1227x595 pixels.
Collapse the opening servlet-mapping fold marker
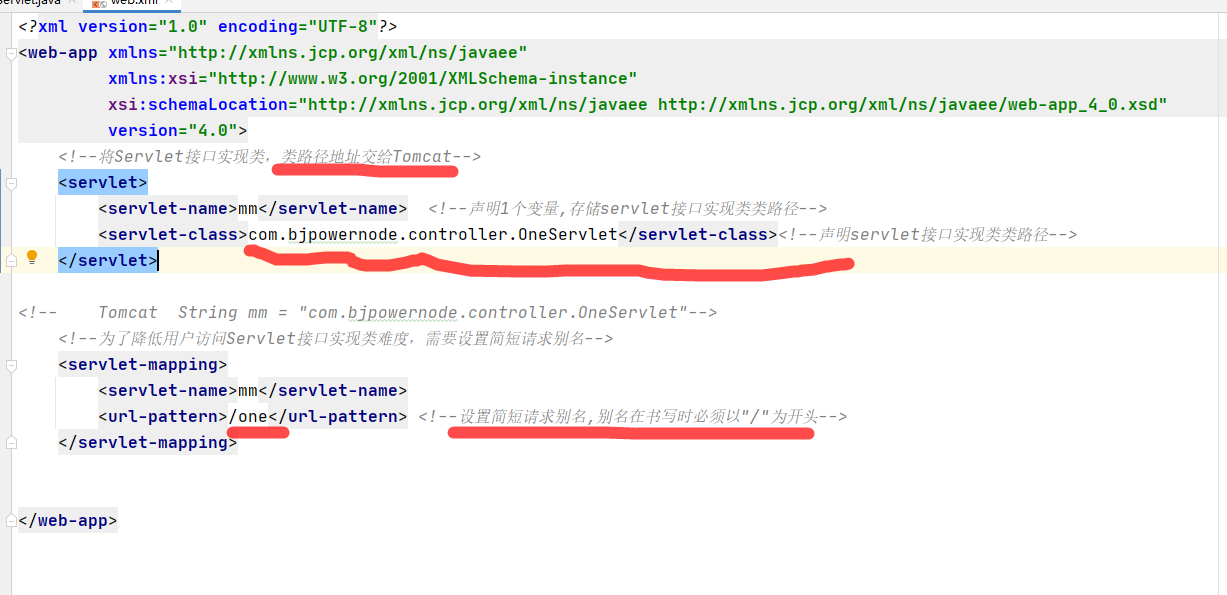pos(10,365)
